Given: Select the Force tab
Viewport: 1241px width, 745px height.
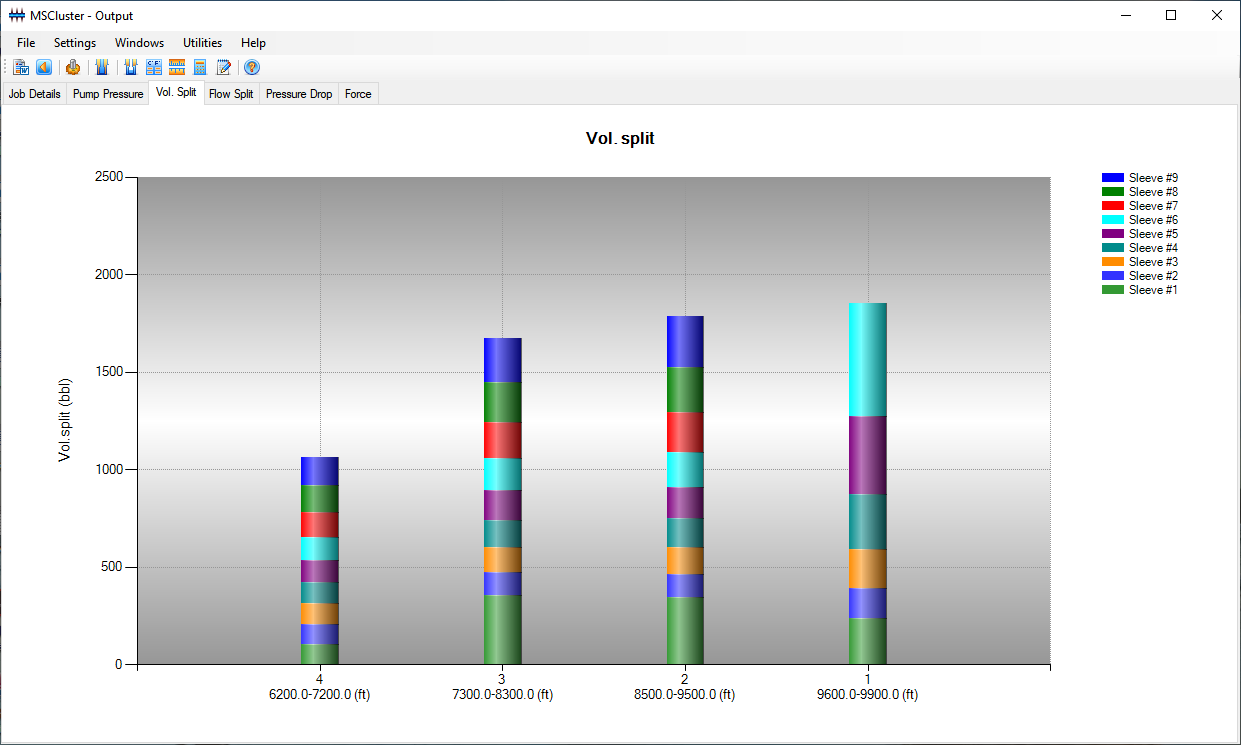Looking at the screenshot, I should [x=358, y=94].
